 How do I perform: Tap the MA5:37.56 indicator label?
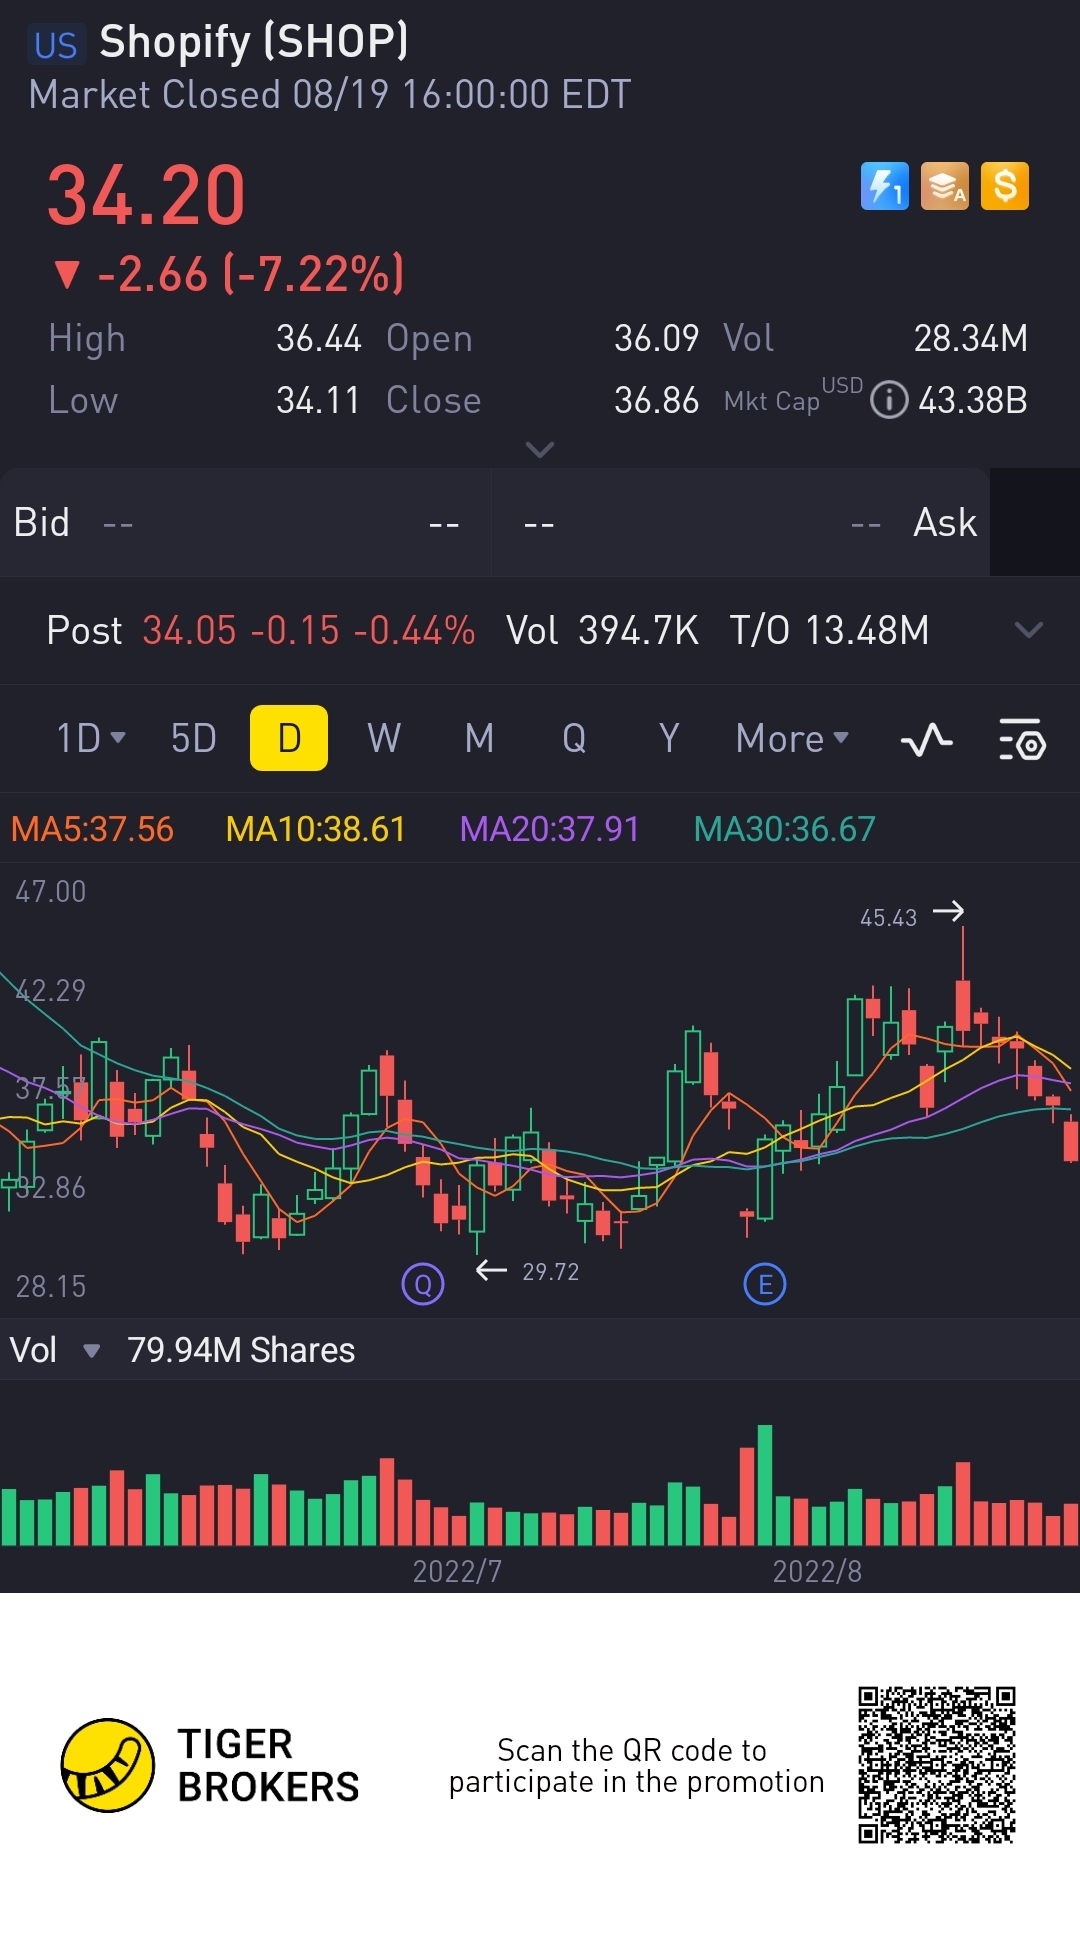point(92,829)
